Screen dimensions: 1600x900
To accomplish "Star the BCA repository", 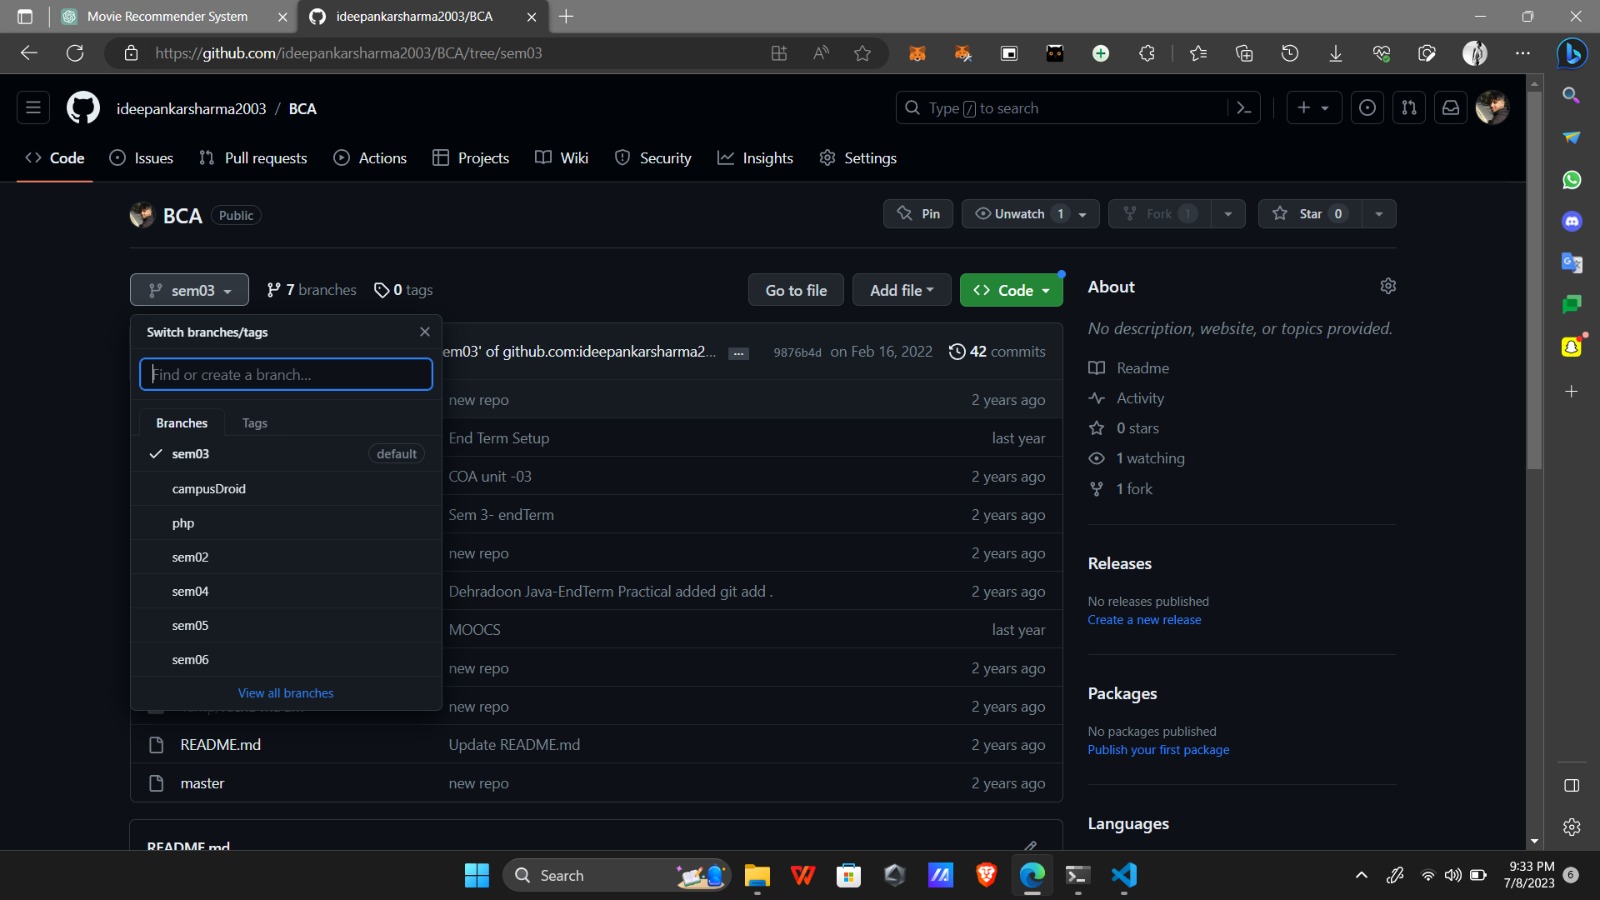I will point(1310,214).
